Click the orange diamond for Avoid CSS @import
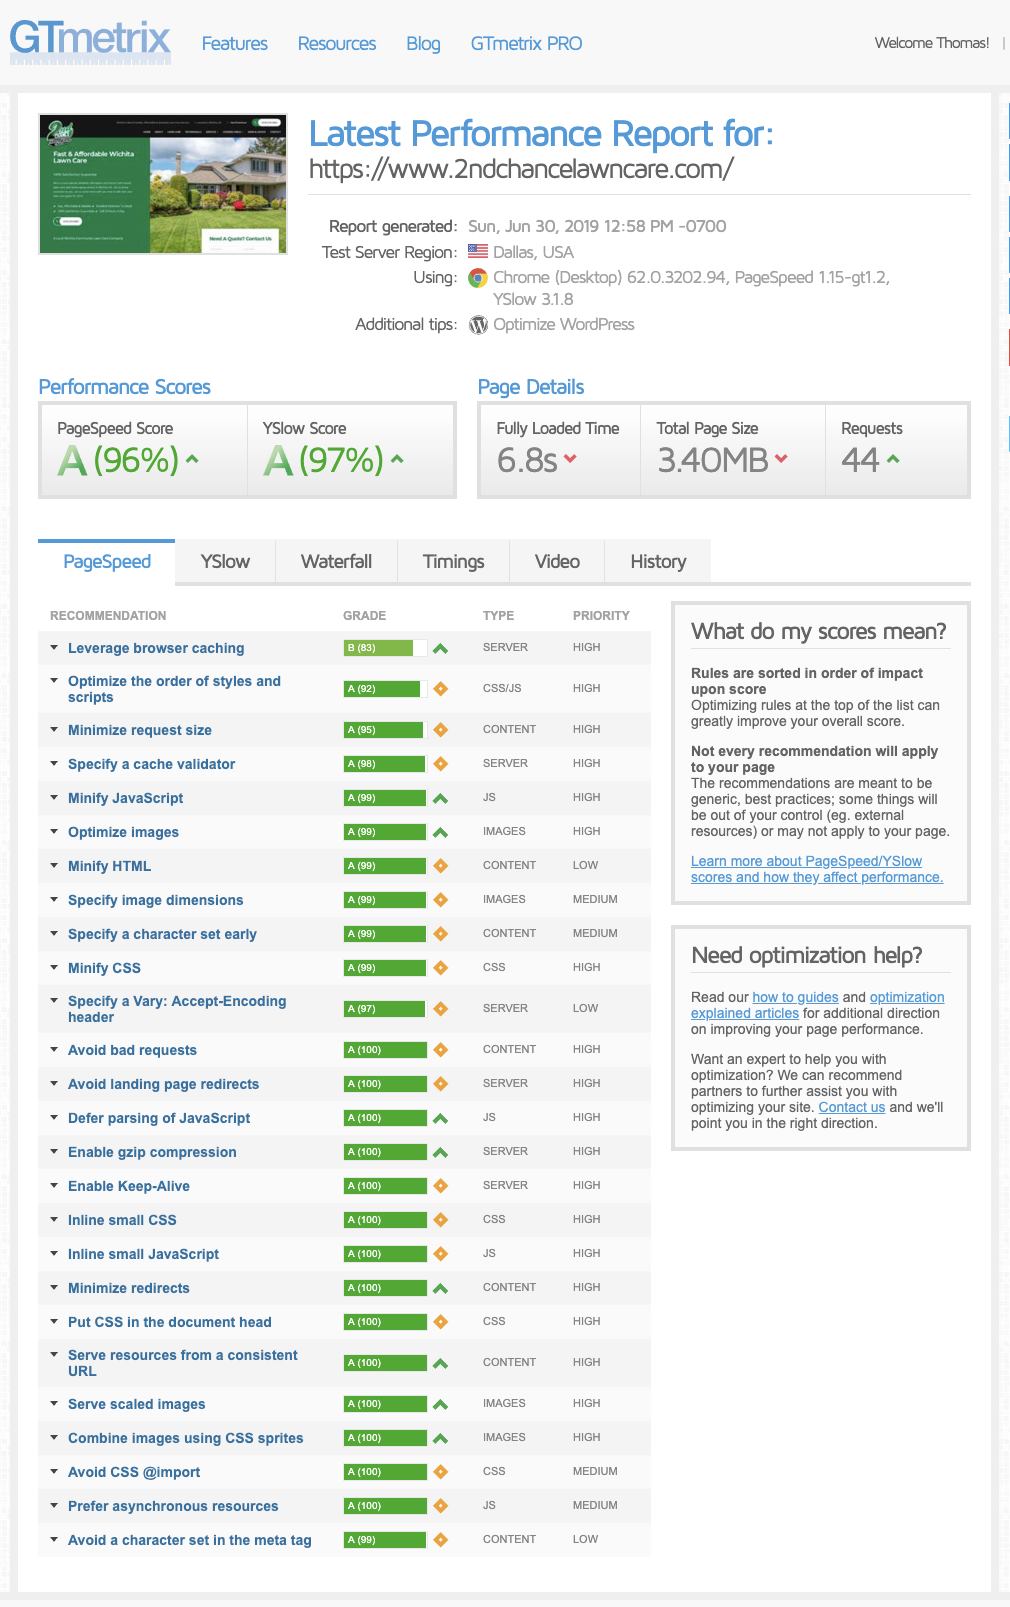Viewport: 1010px width, 1607px height. tap(440, 1472)
